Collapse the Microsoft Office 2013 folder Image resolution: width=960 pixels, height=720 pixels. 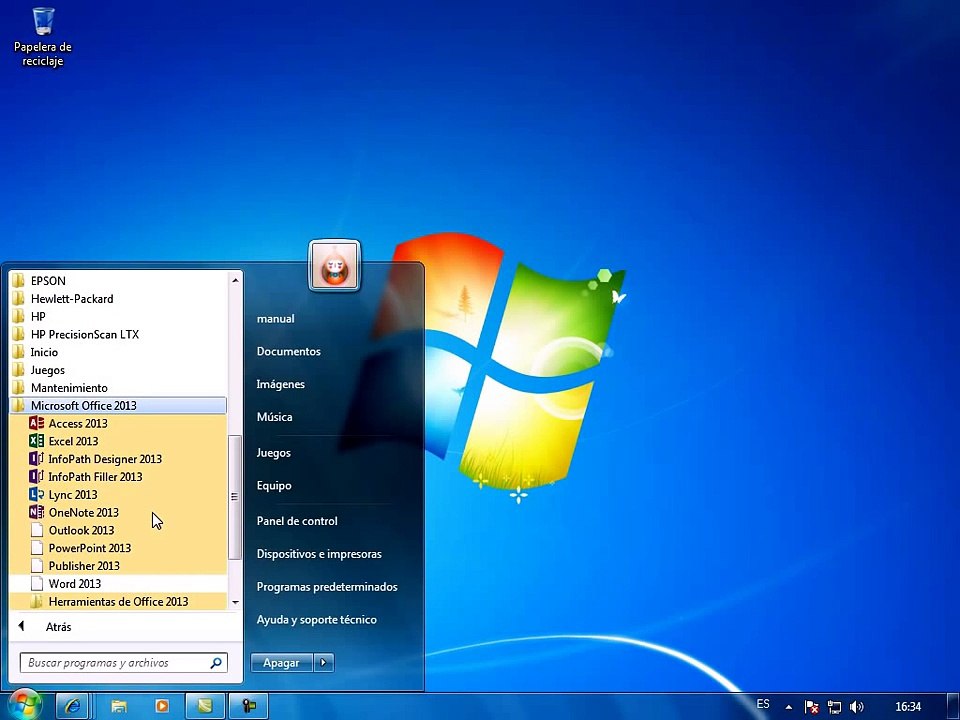tap(118, 405)
